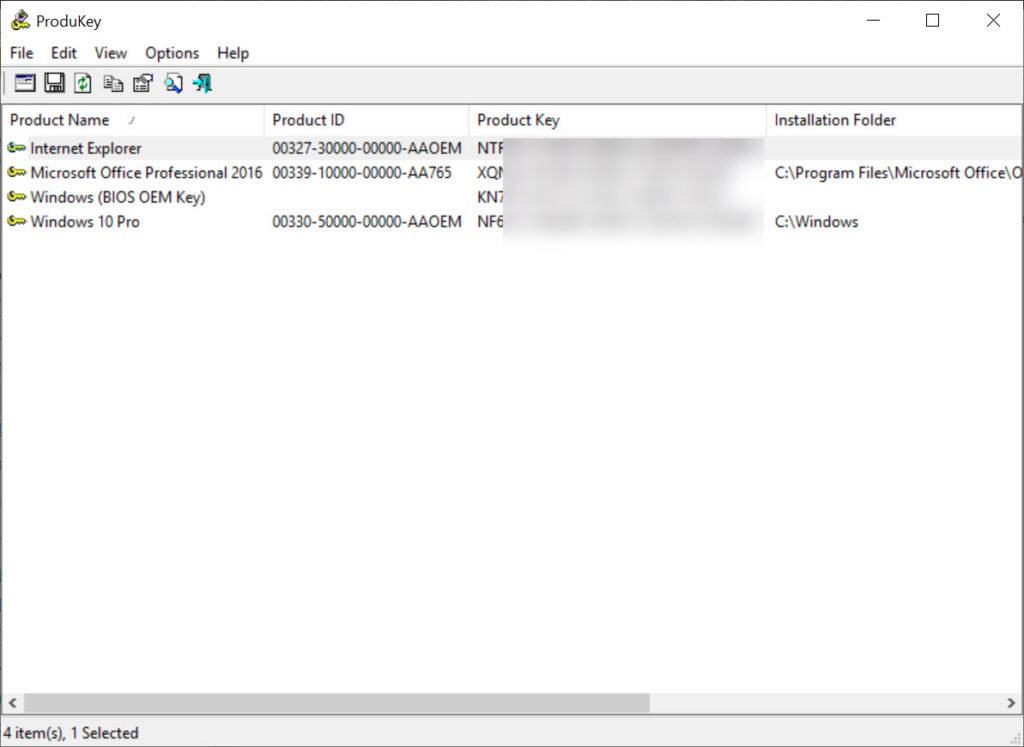Image resolution: width=1024 pixels, height=747 pixels.
Task: Click the key icon beside Microsoft Office Professional 2016
Action: (x=16, y=172)
